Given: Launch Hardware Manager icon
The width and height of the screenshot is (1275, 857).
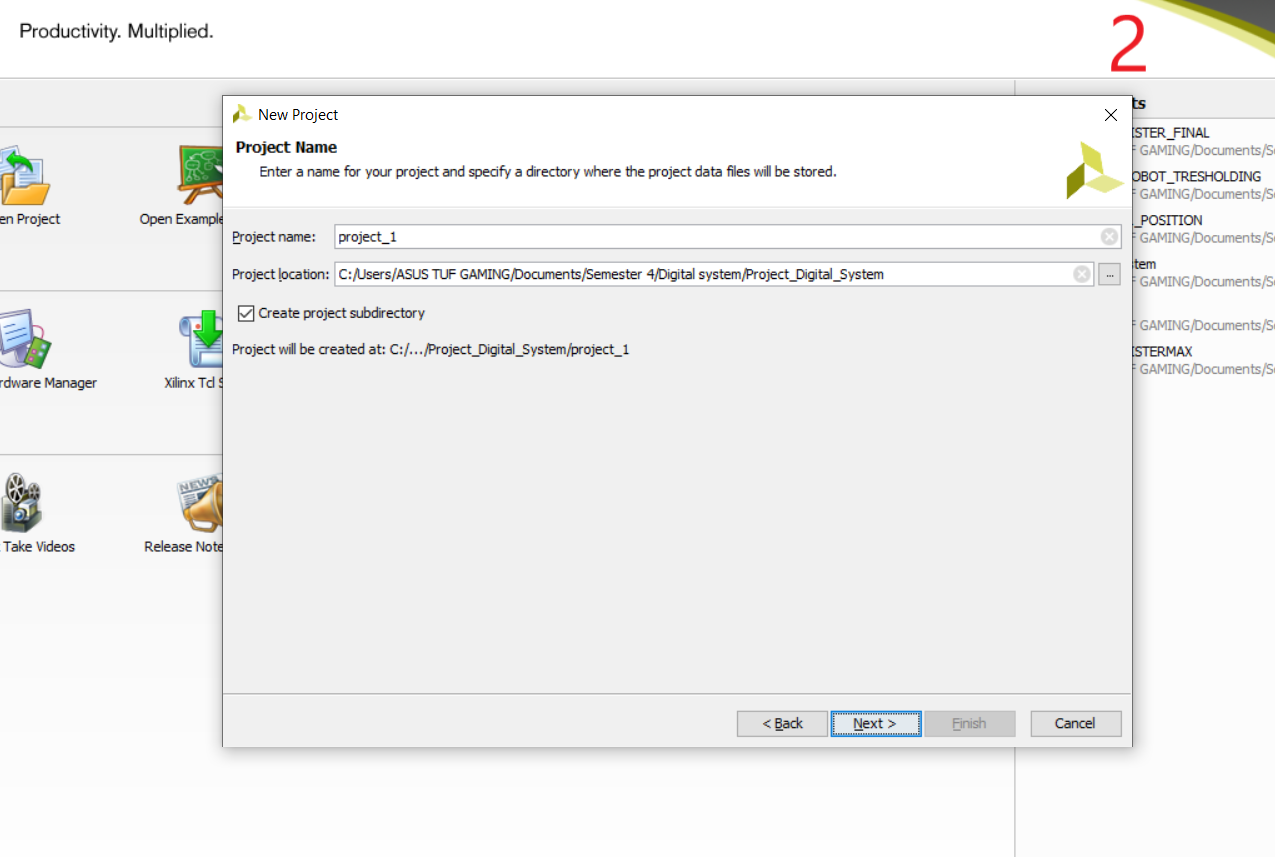Looking at the screenshot, I should click(25, 338).
